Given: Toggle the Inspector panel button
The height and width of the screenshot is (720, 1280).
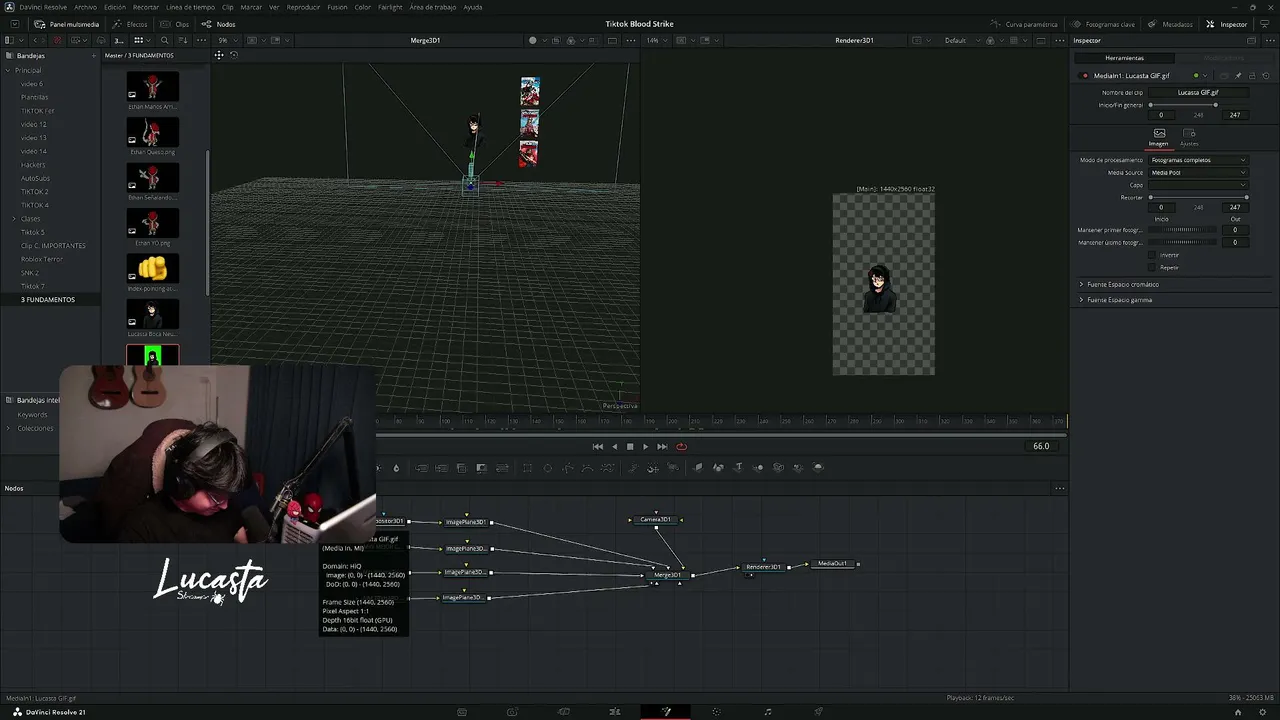Looking at the screenshot, I should [x=1227, y=24].
